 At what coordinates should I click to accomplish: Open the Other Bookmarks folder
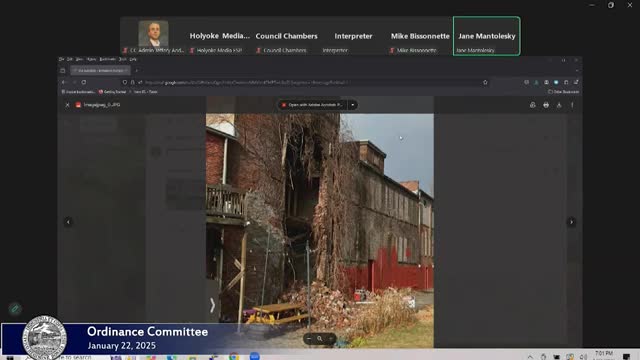point(563,92)
